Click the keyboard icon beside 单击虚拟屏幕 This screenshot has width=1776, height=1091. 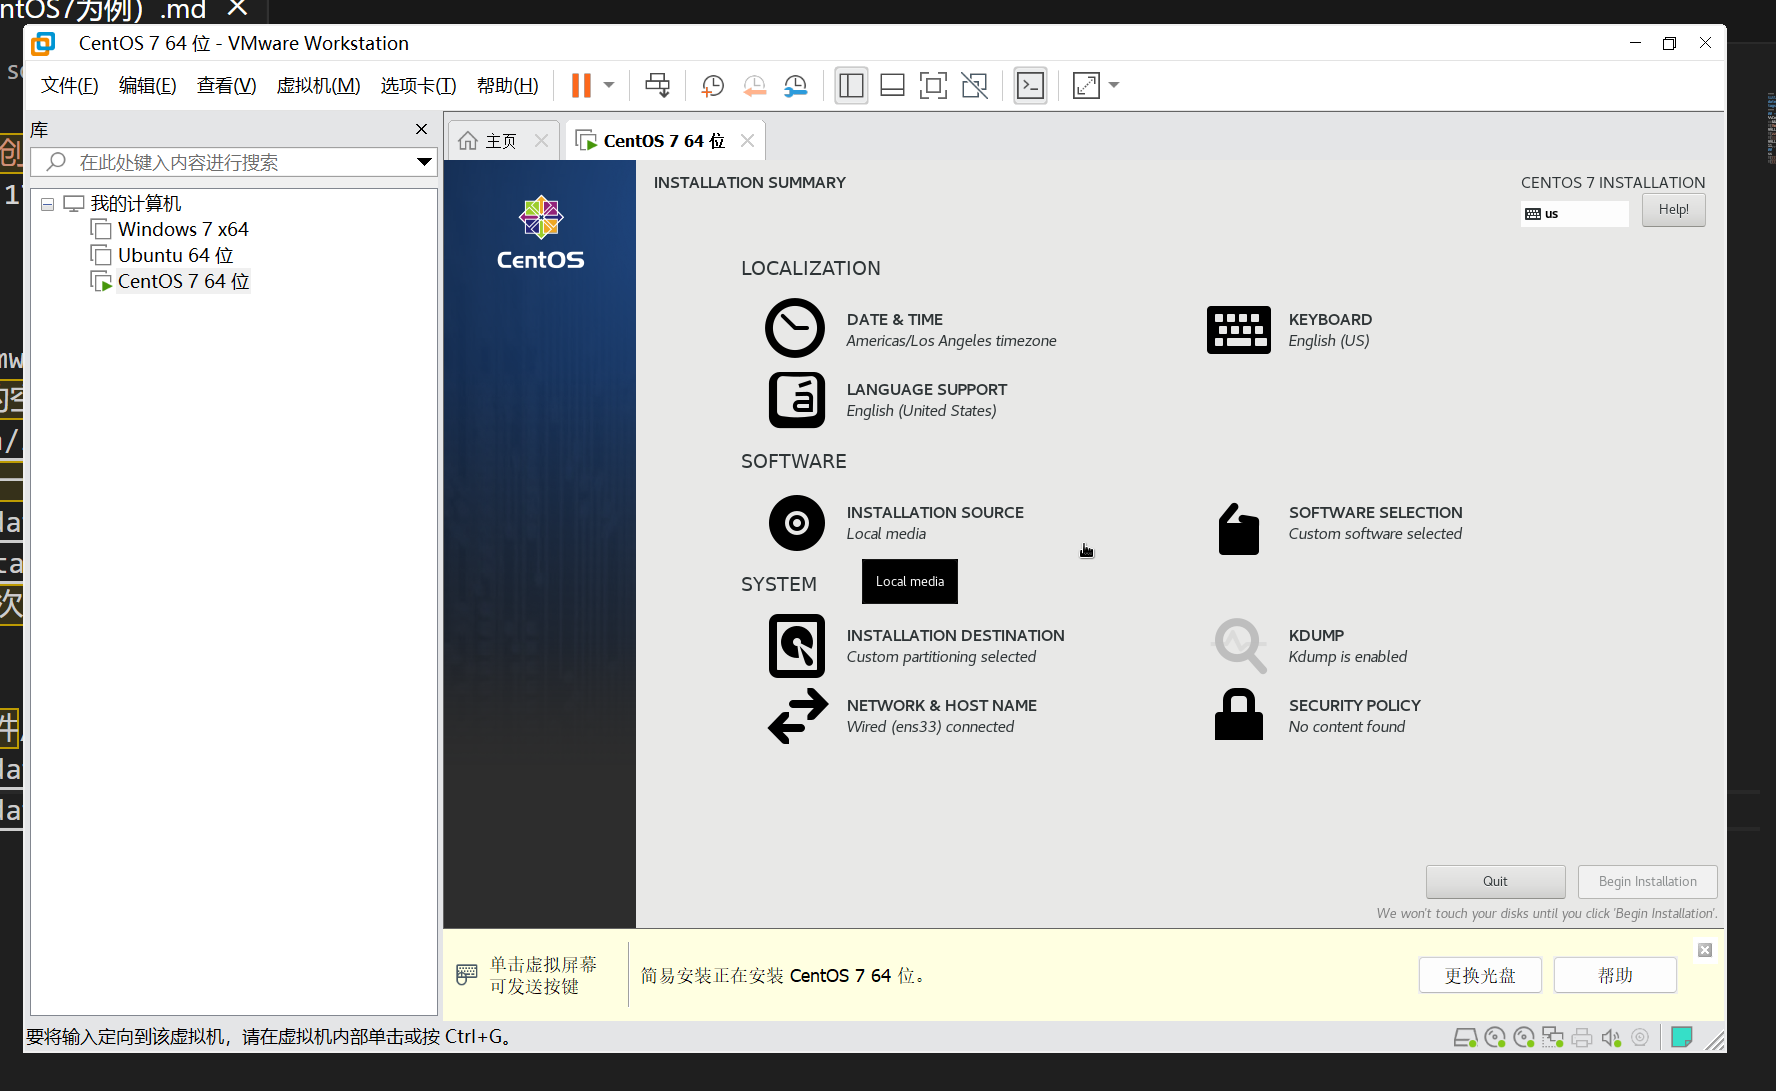pyautogui.click(x=467, y=974)
